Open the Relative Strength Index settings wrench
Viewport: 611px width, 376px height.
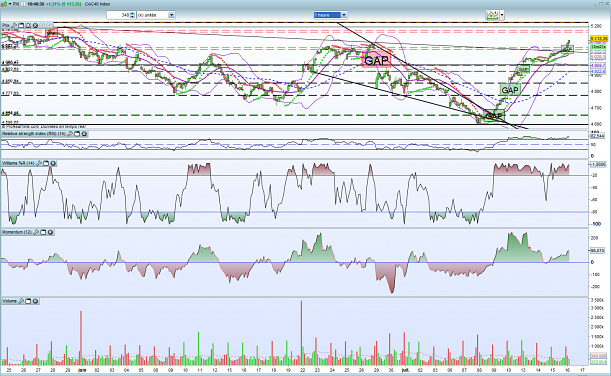pos(70,134)
